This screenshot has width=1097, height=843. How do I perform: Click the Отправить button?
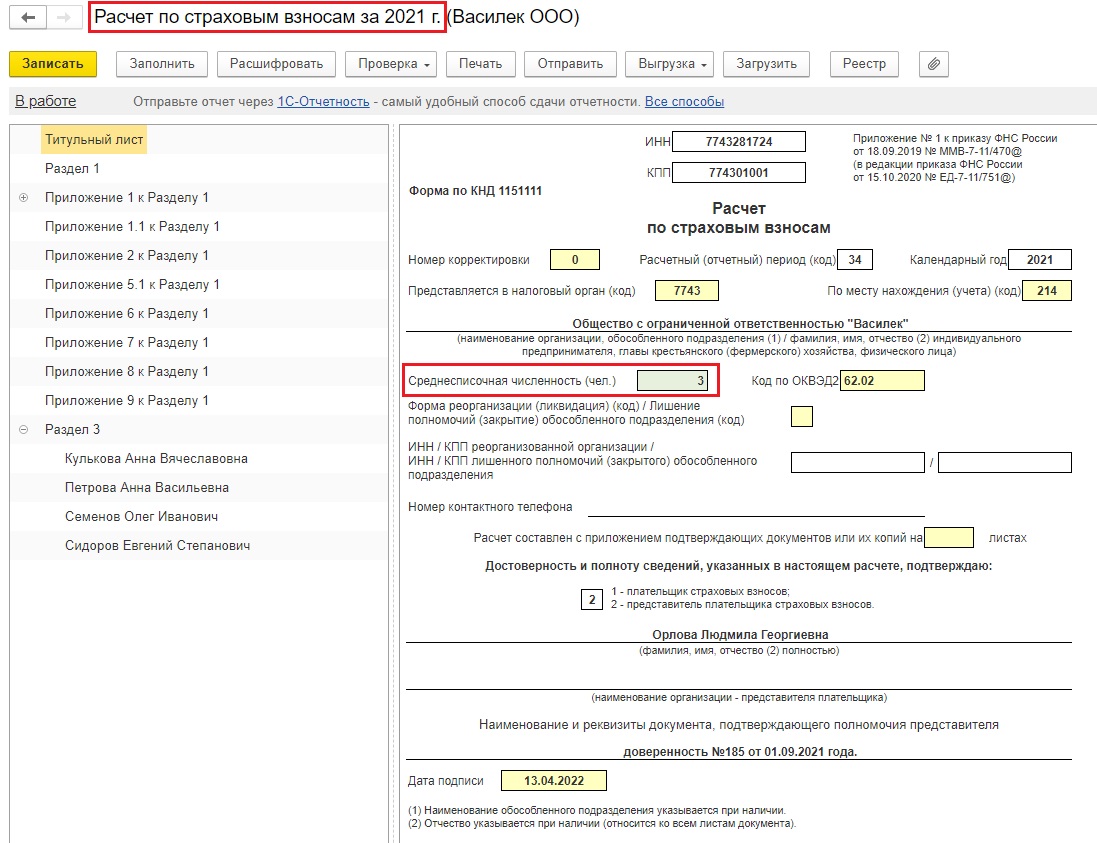pyautogui.click(x=570, y=64)
